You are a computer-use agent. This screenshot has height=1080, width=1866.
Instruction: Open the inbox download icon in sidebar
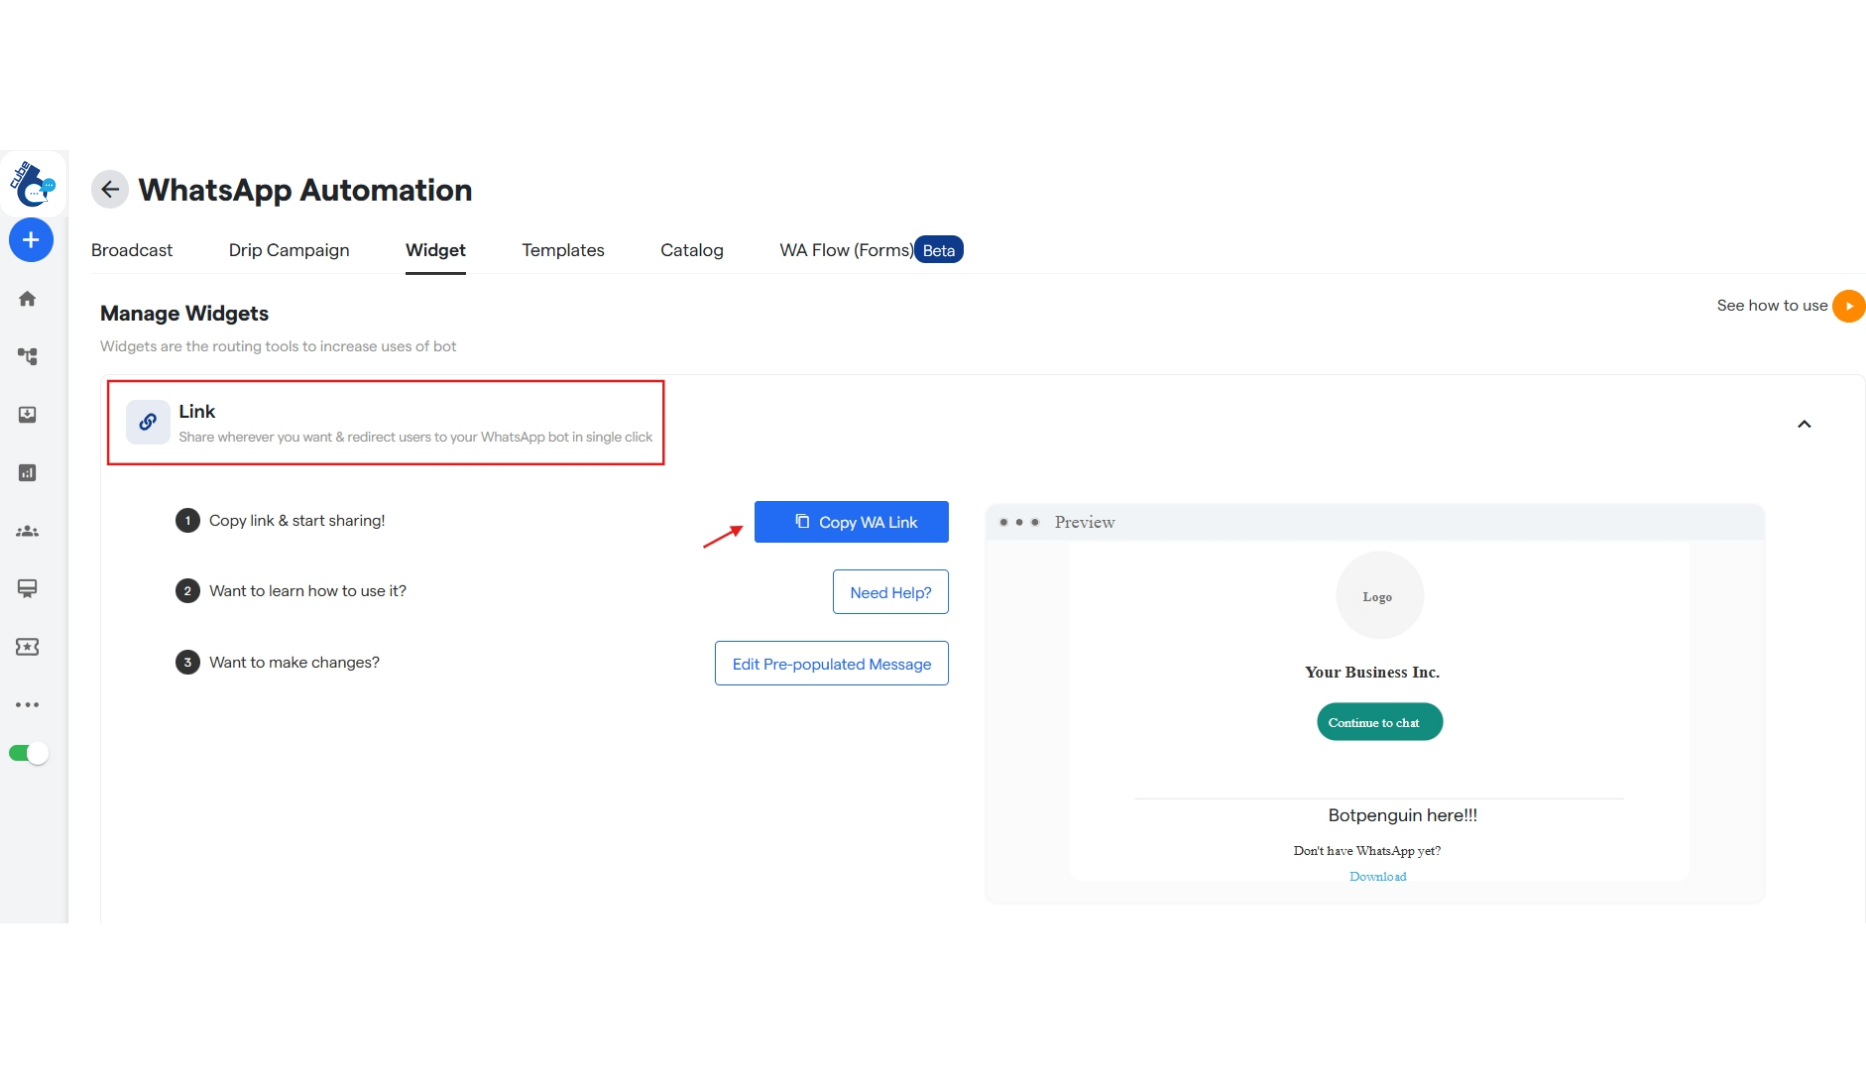27,414
